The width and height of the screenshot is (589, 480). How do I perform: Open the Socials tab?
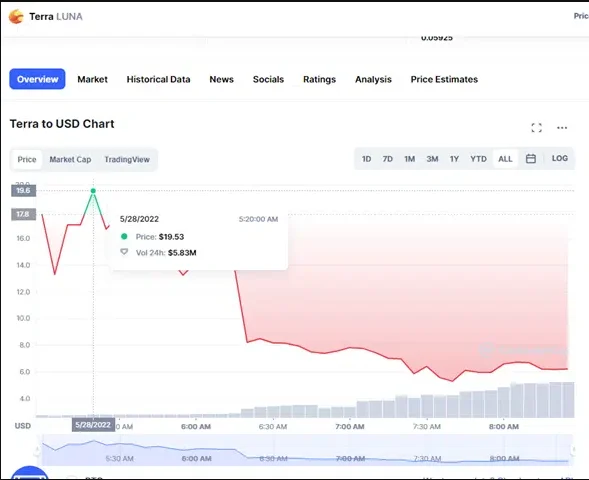click(268, 79)
